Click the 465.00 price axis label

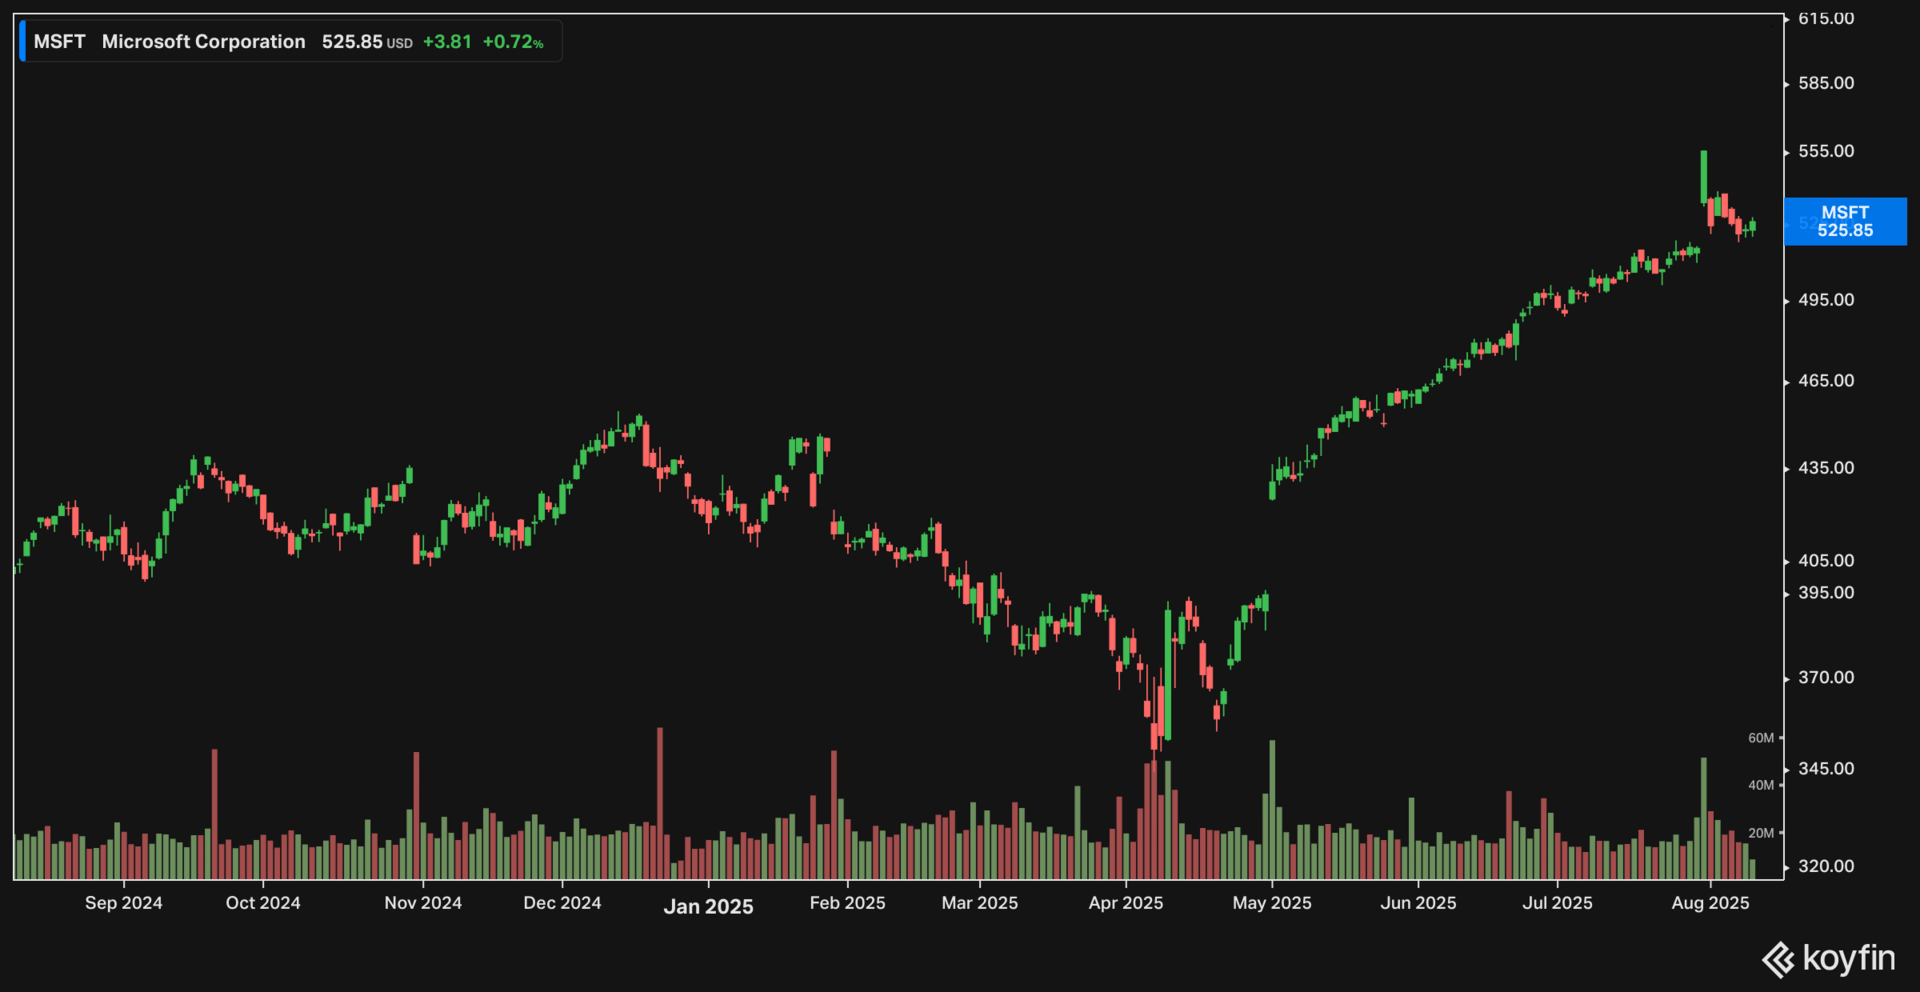1826,381
